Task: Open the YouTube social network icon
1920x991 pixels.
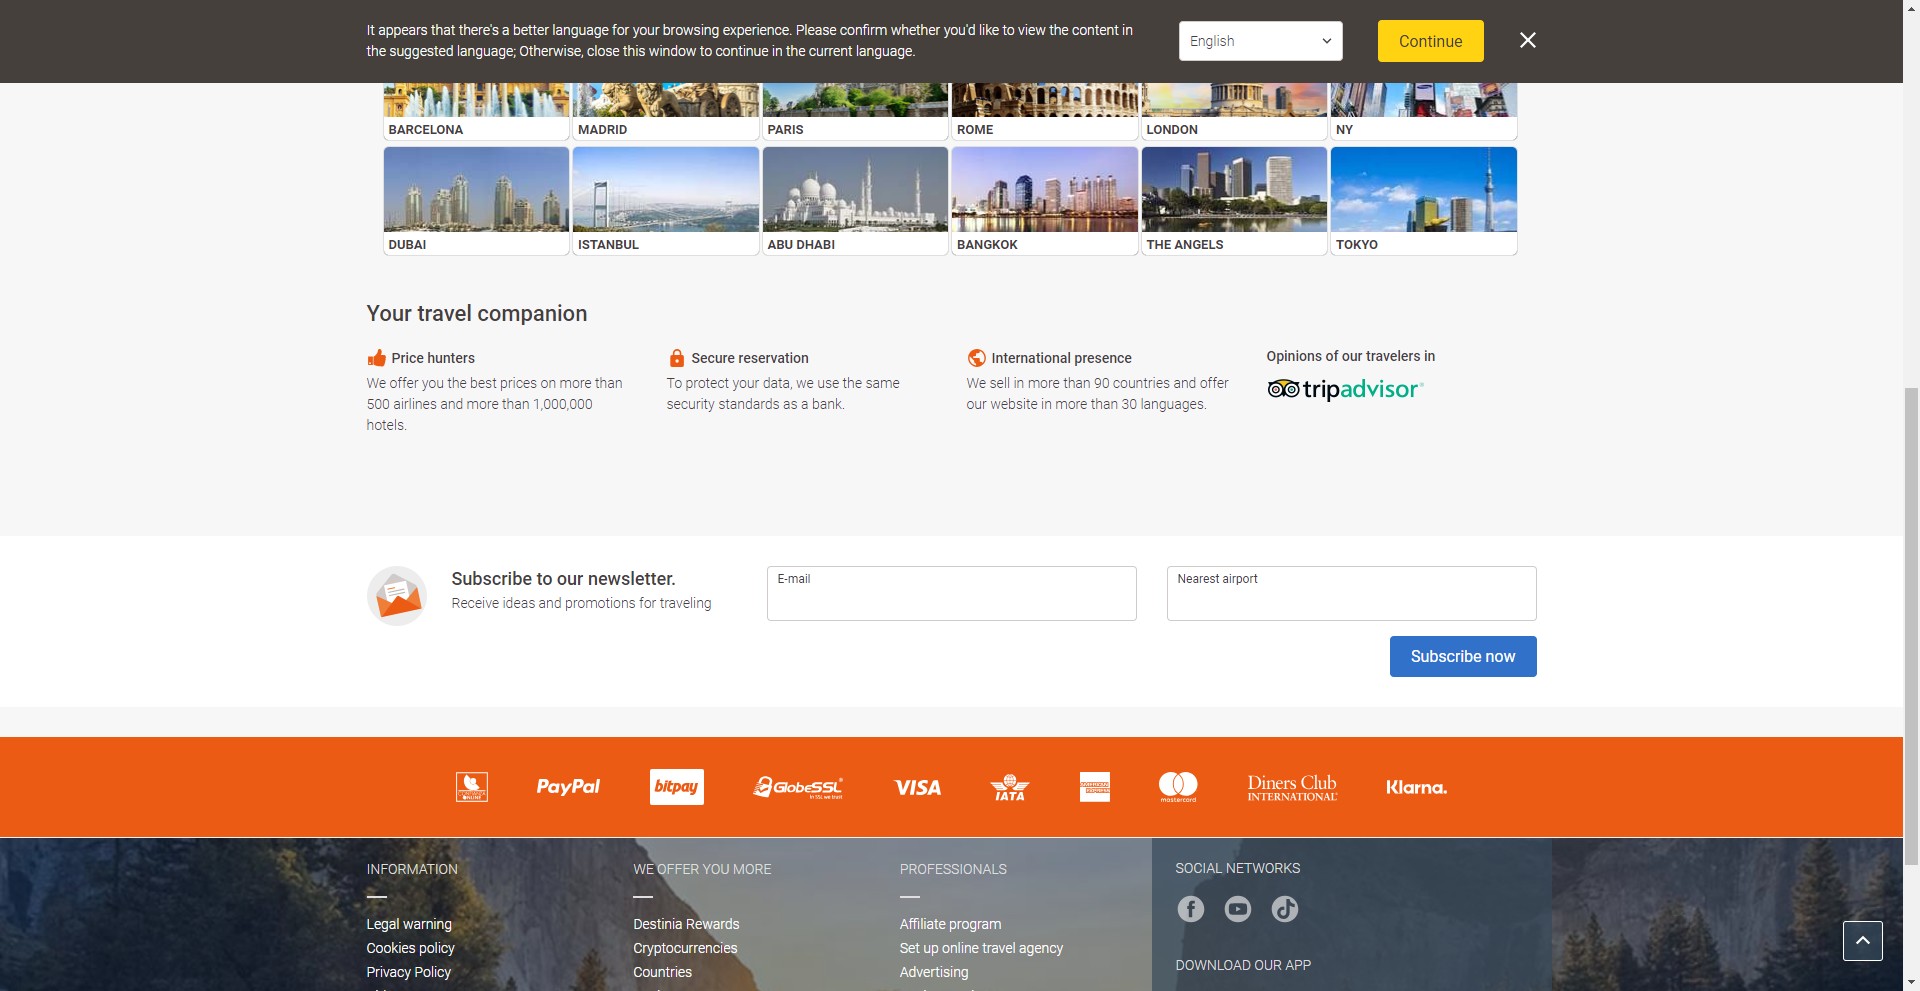Action: 1237,909
